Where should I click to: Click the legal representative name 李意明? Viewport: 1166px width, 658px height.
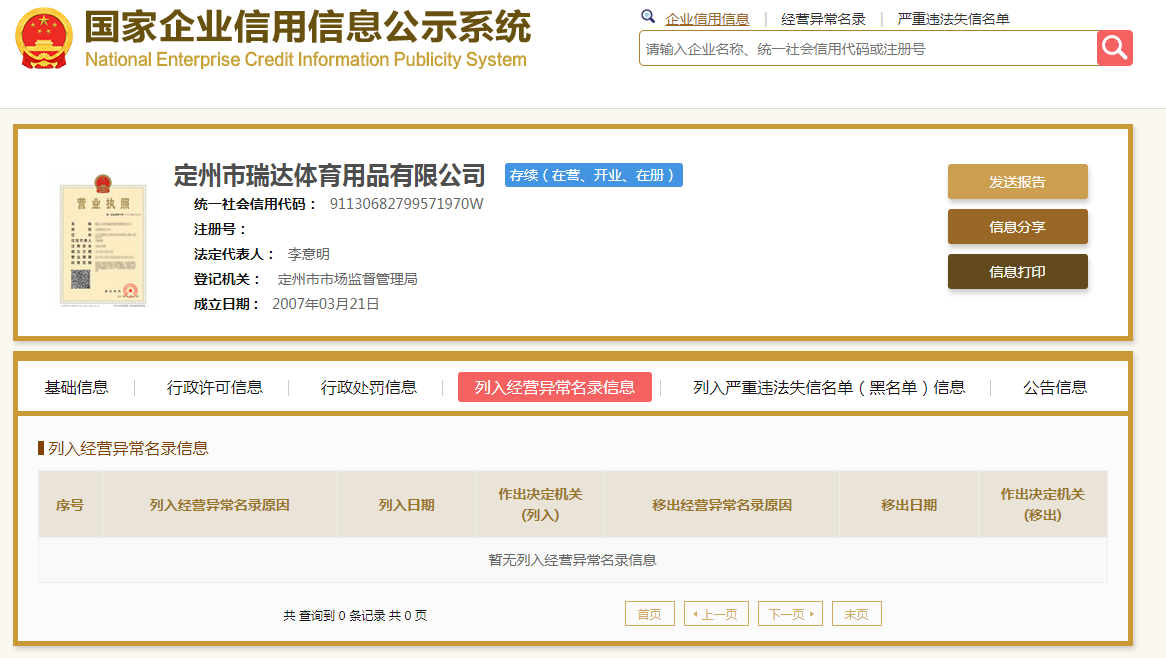[309, 254]
